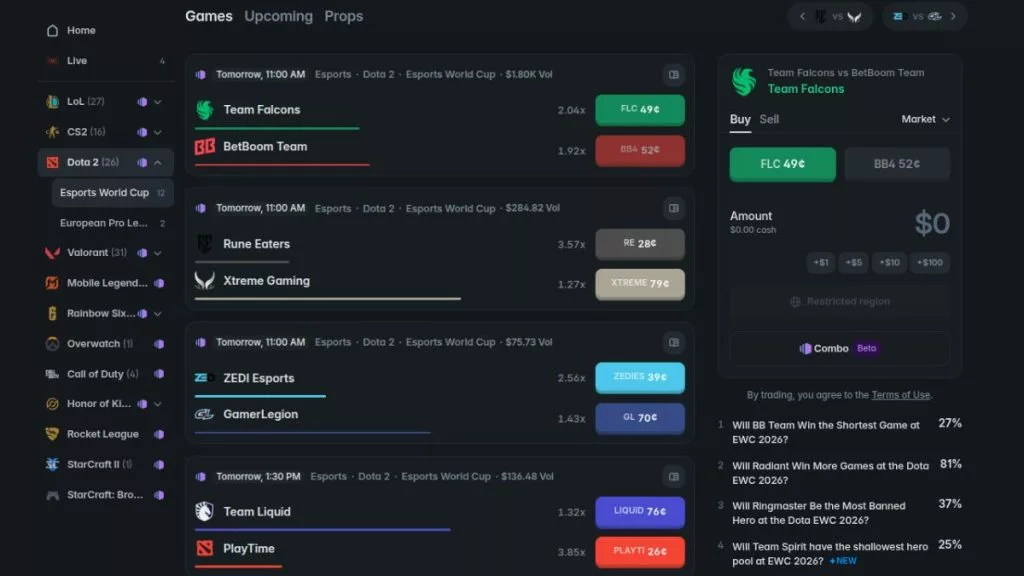Select the Rainbow Six icon
The image size is (1024, 576).
[52, 313]
